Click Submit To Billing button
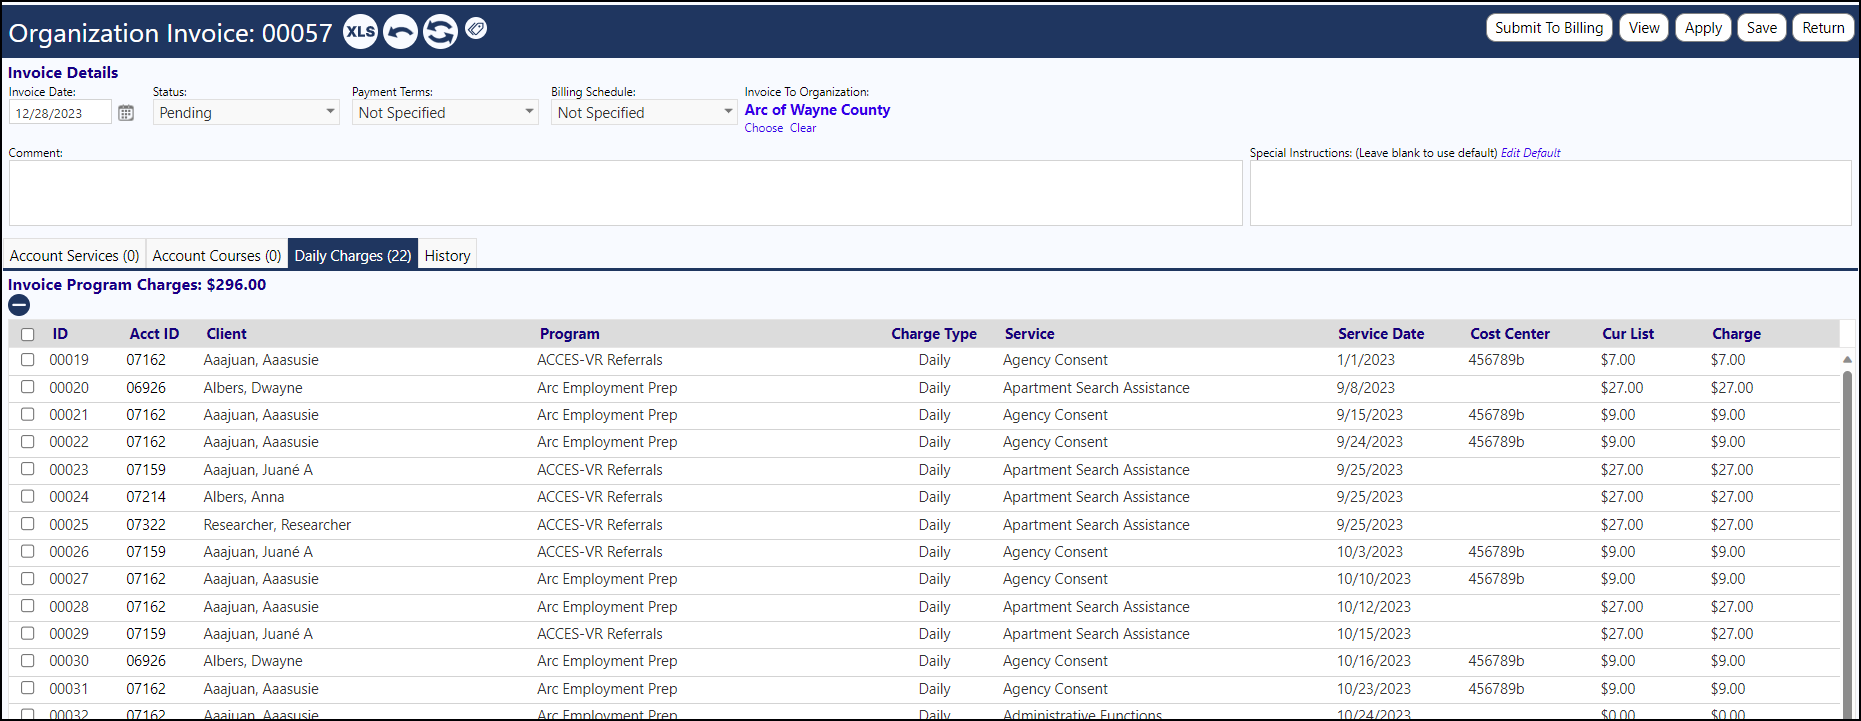Screen dimensions: 1861x721 [1549, 28]
